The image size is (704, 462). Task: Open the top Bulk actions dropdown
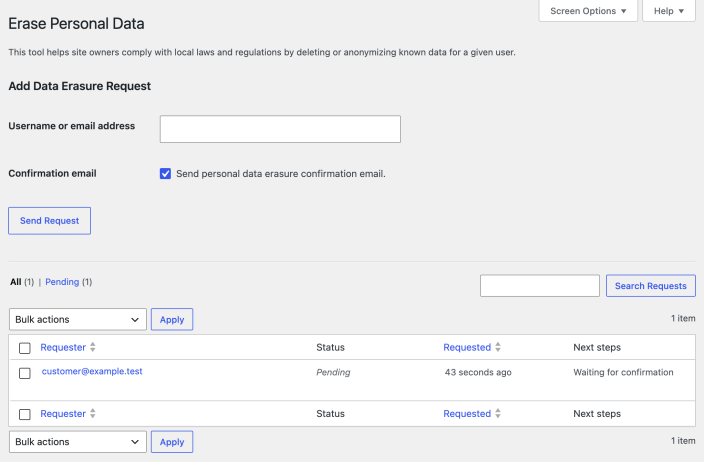tap(78, 319)
